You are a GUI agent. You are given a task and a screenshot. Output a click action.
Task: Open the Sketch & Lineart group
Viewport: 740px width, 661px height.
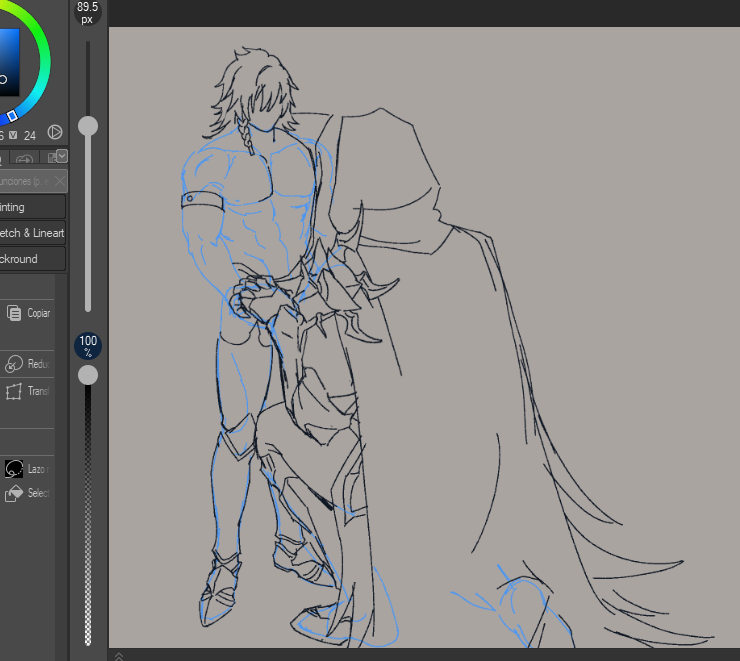point(30,233)
